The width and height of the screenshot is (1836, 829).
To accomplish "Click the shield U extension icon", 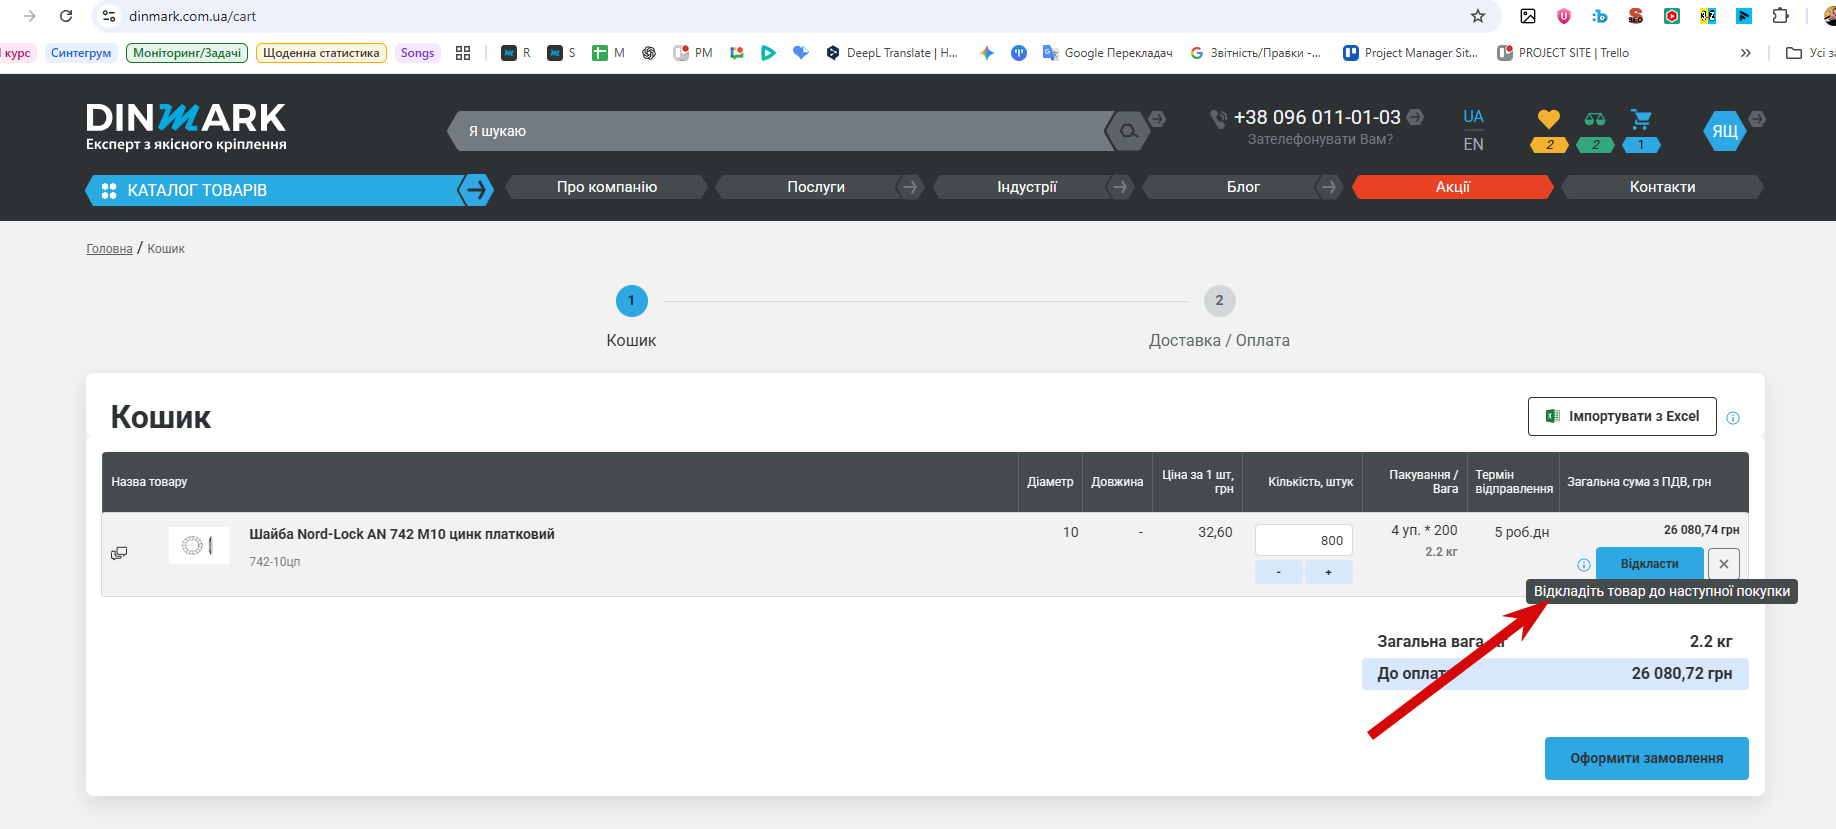I will pyautogui.click(x=1564, y=16).
